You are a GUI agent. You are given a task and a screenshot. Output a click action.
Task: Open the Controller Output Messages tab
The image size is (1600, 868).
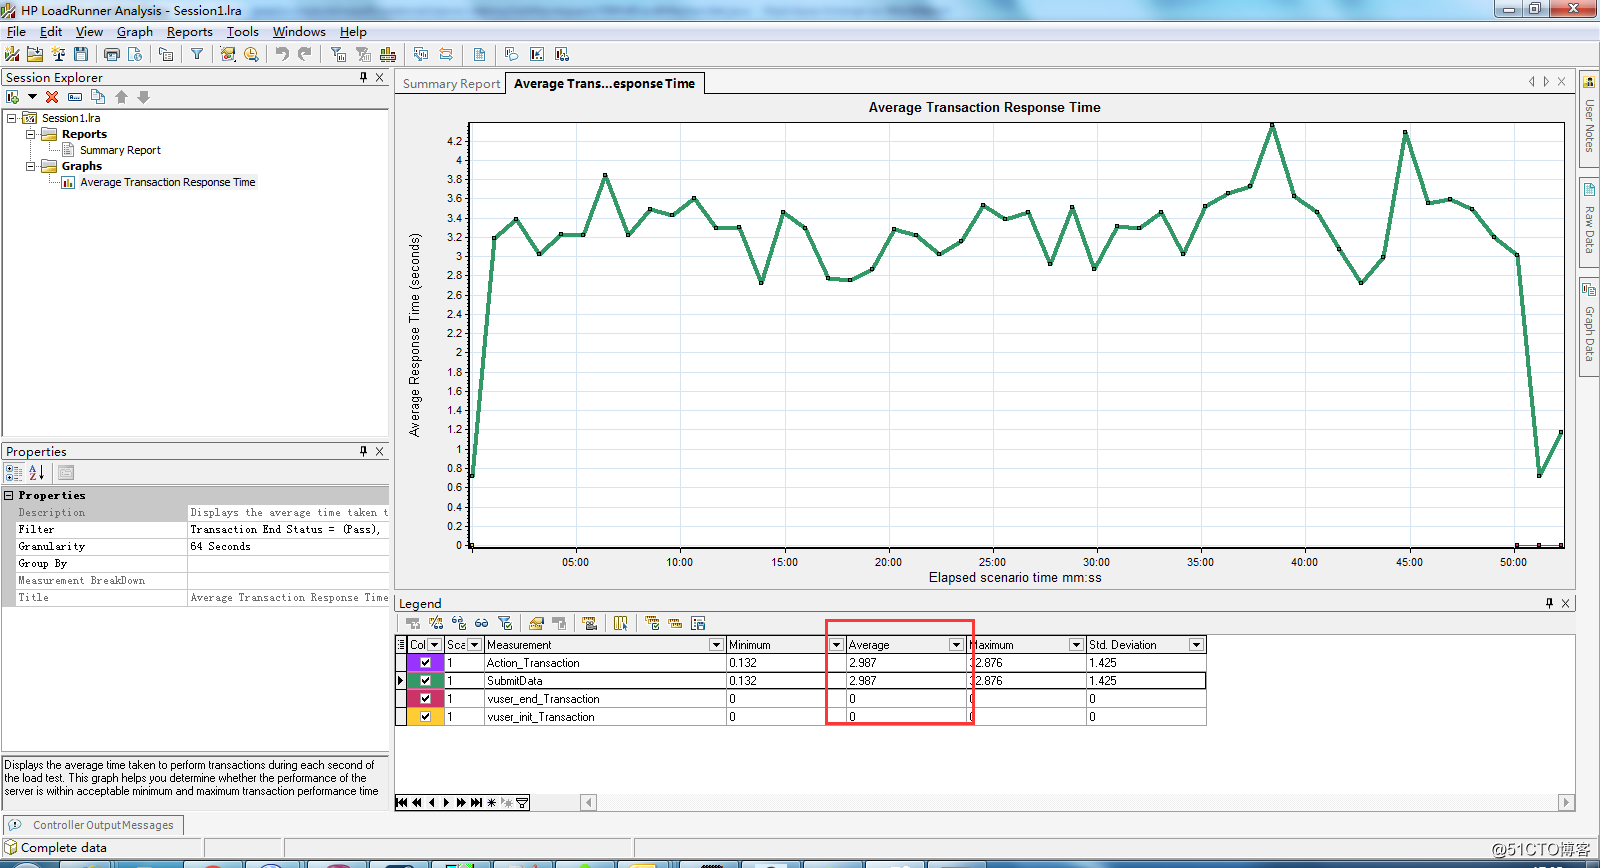[93, 825]
